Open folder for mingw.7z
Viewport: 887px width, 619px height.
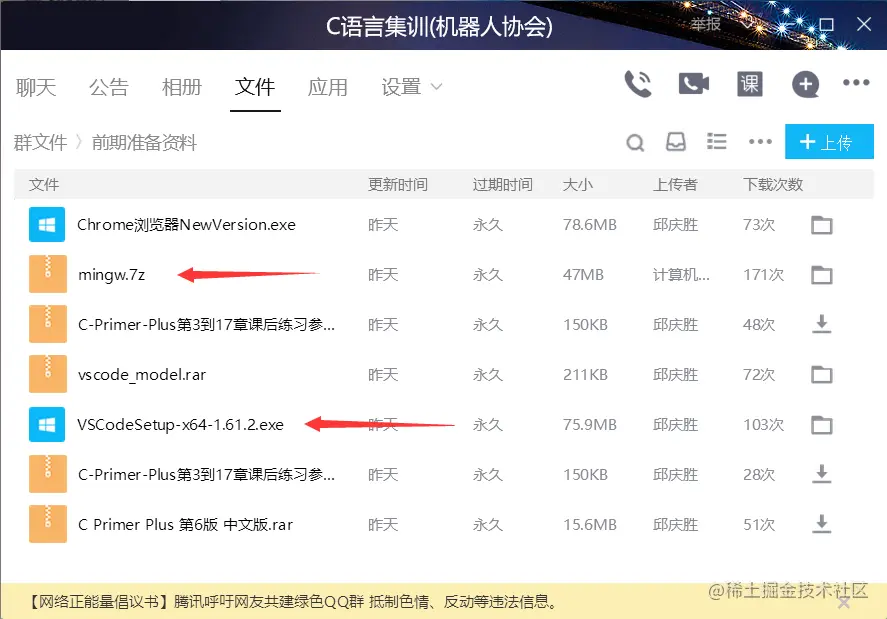pos(821,274)
